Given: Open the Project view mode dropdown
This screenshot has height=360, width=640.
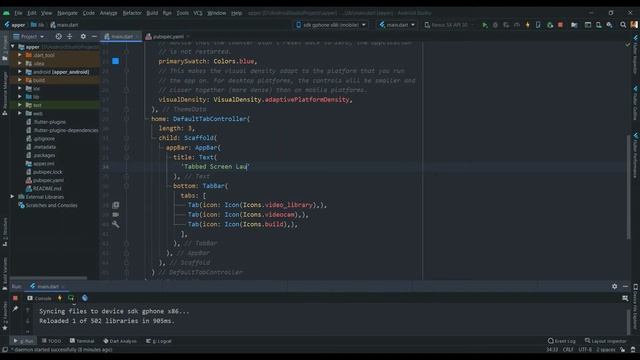Looking at the screenshot, I should [x=29, y=36].
